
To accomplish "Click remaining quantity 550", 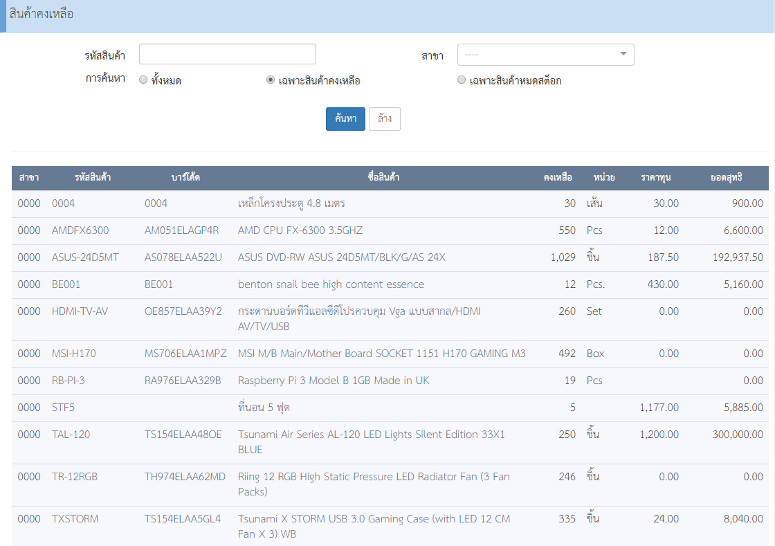I will (567, 230).
